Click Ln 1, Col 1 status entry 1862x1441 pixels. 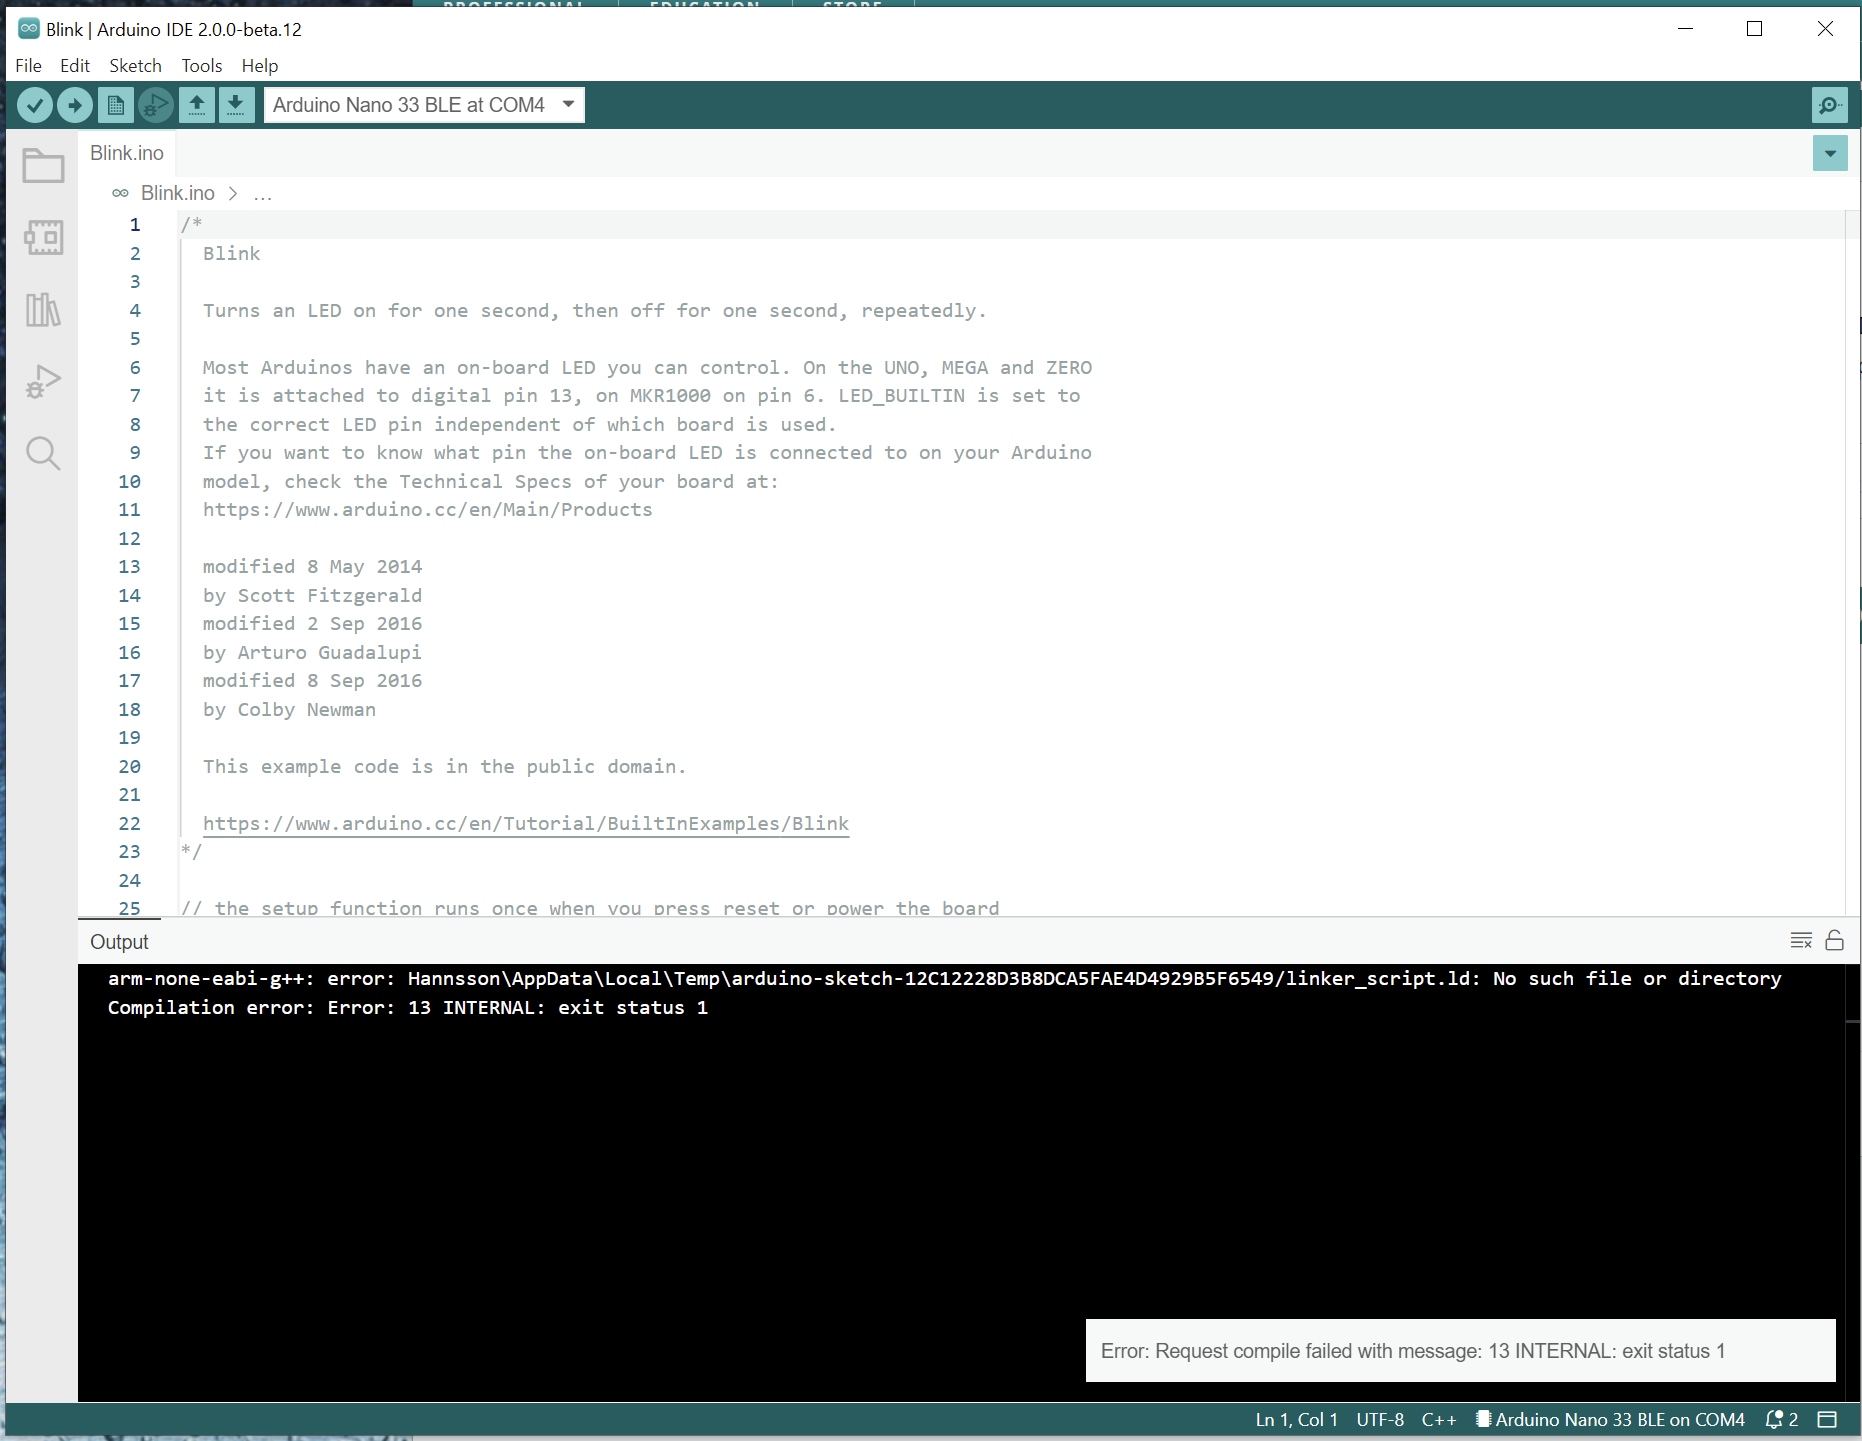[x=1296, y=1420]
